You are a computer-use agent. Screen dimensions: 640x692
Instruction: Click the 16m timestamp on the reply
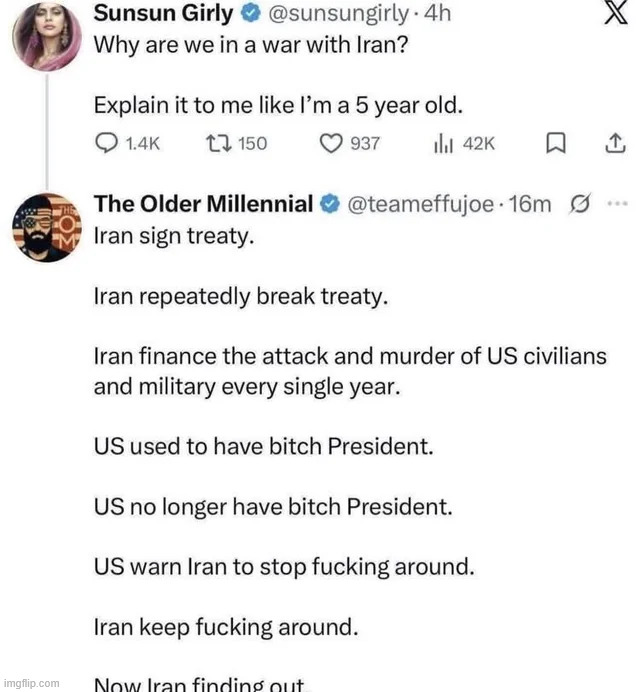coord(530,204)
